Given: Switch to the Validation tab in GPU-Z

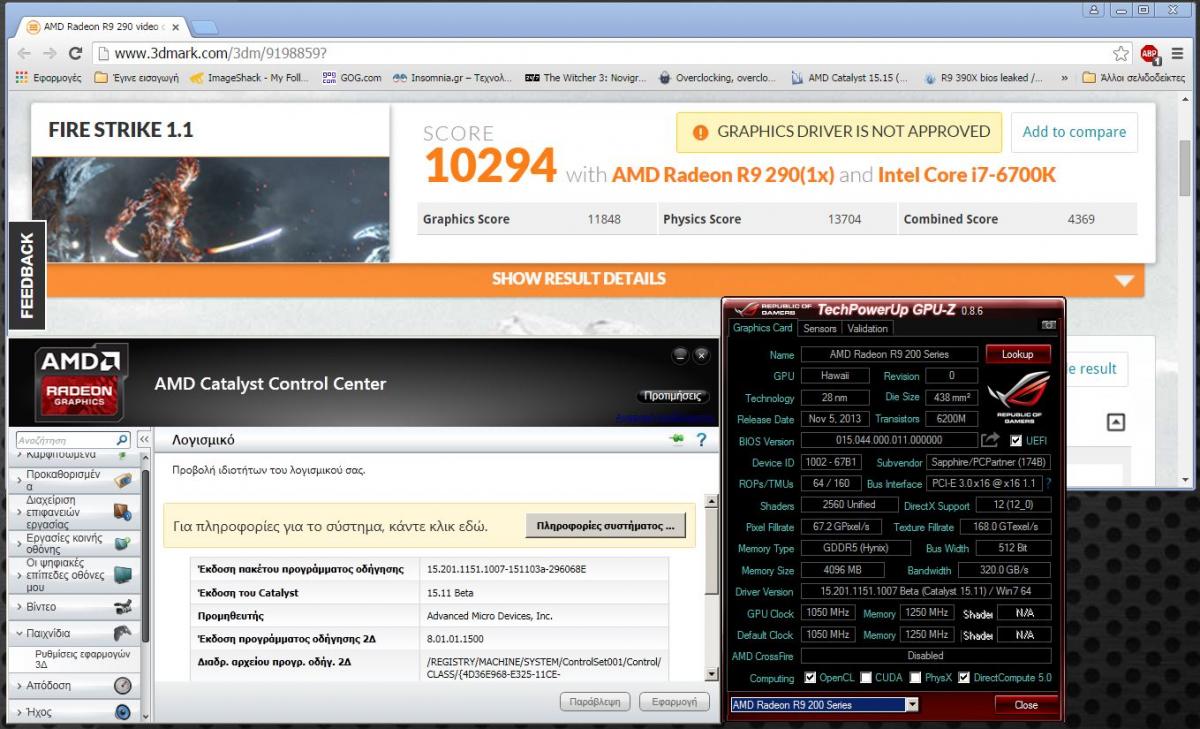Looking at the screenshot, I should 867,328.
